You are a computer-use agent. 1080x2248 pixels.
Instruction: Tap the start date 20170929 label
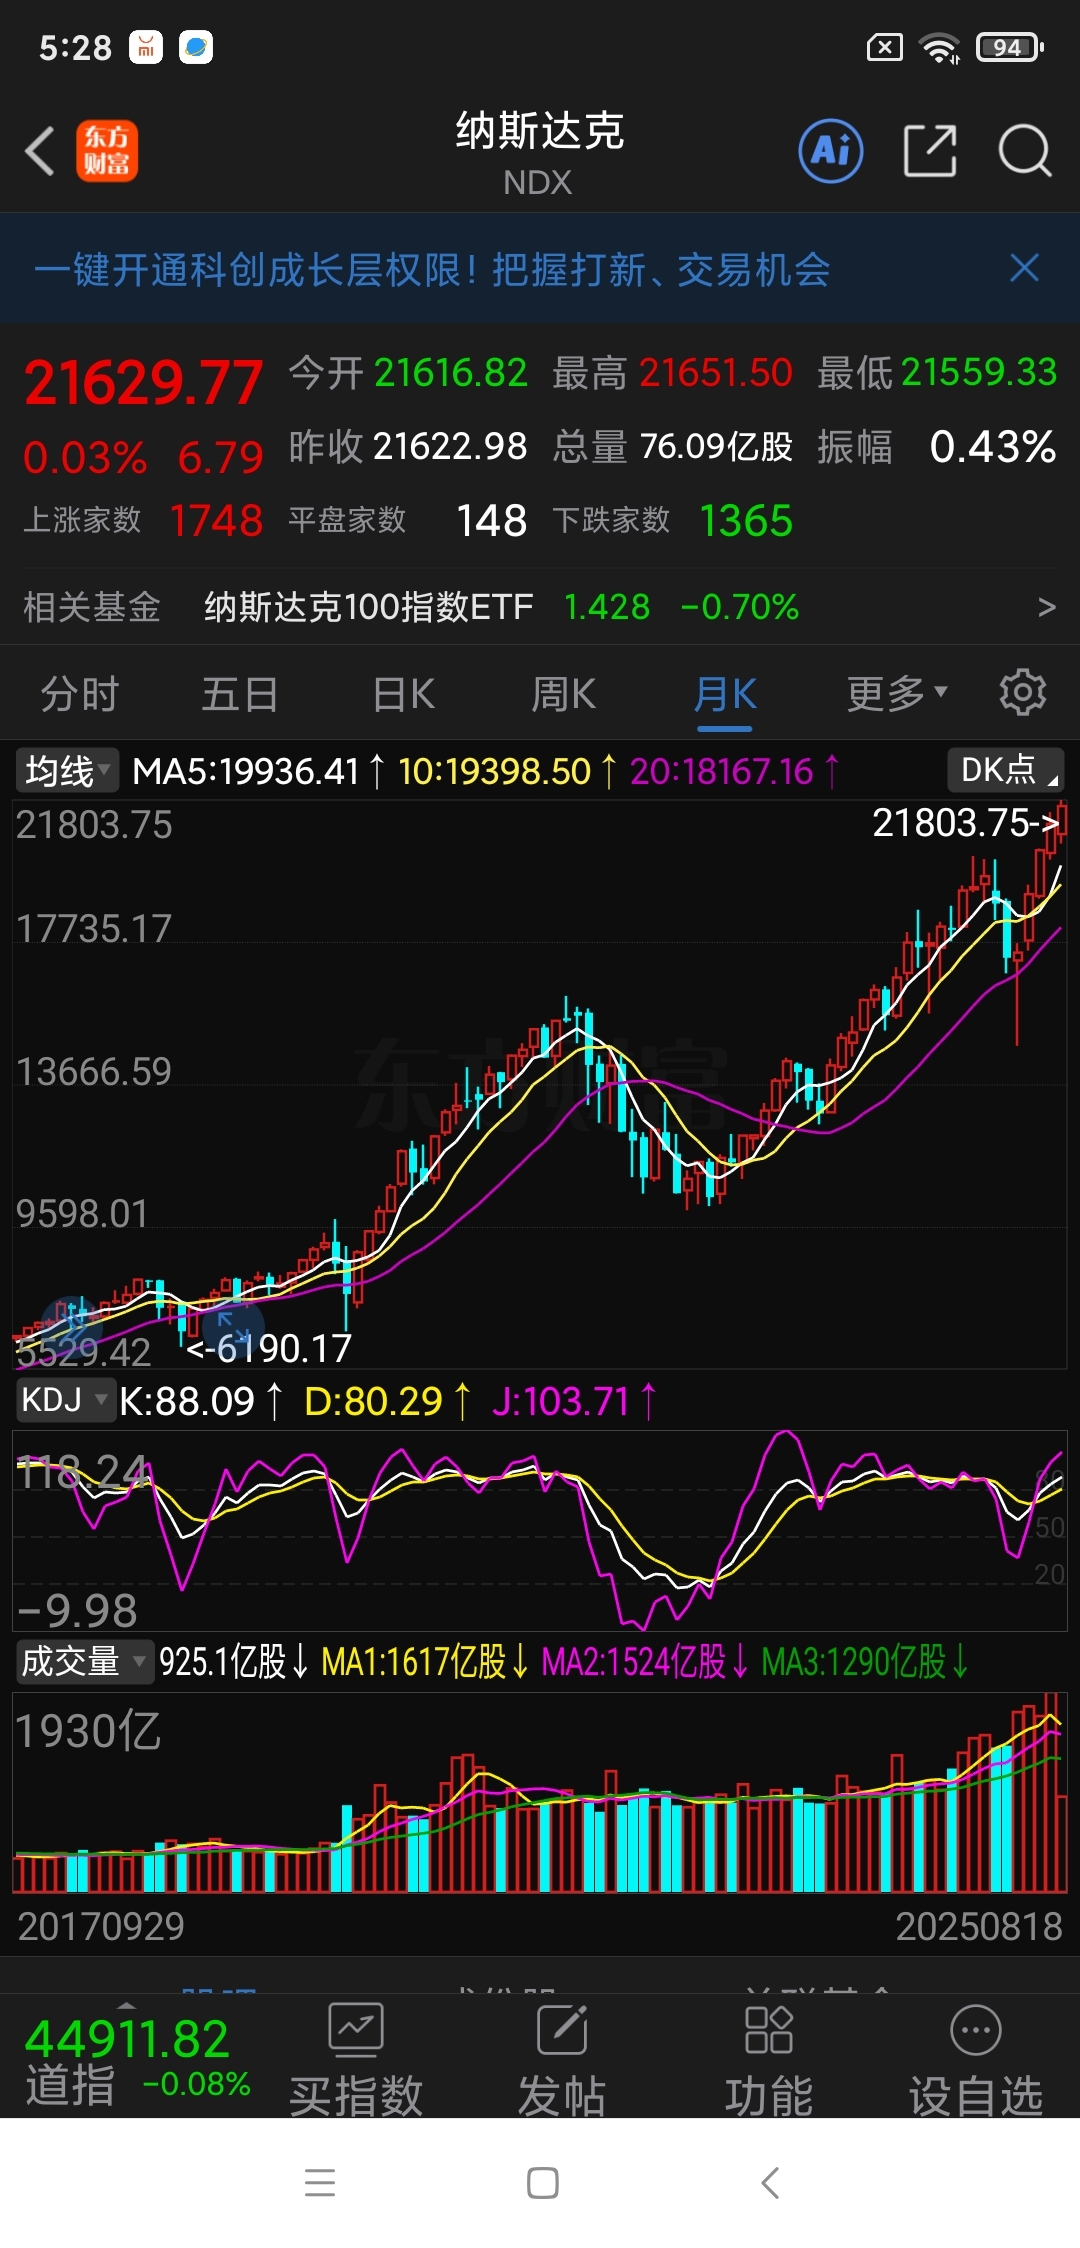point(101,1926)
